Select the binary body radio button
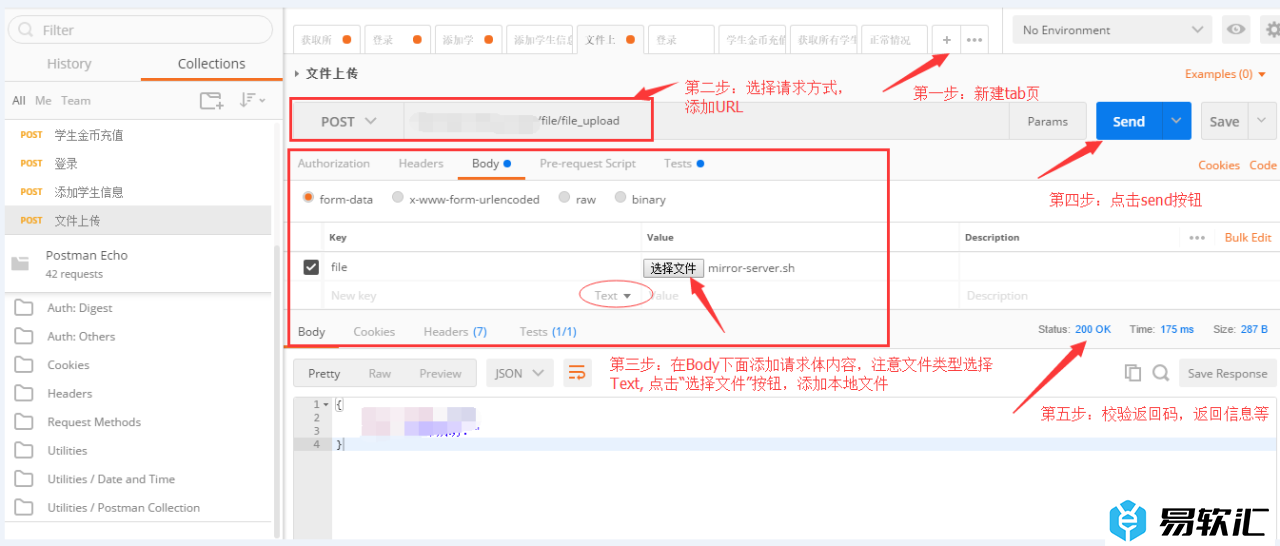Screen dimensions: 1280x546 pos(621,198)
